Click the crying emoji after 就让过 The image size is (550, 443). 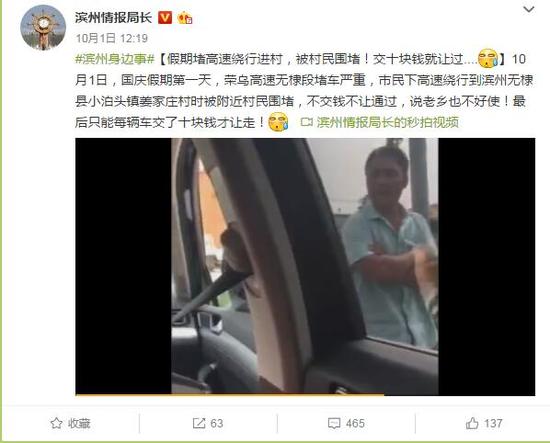(x=488, y=58)
